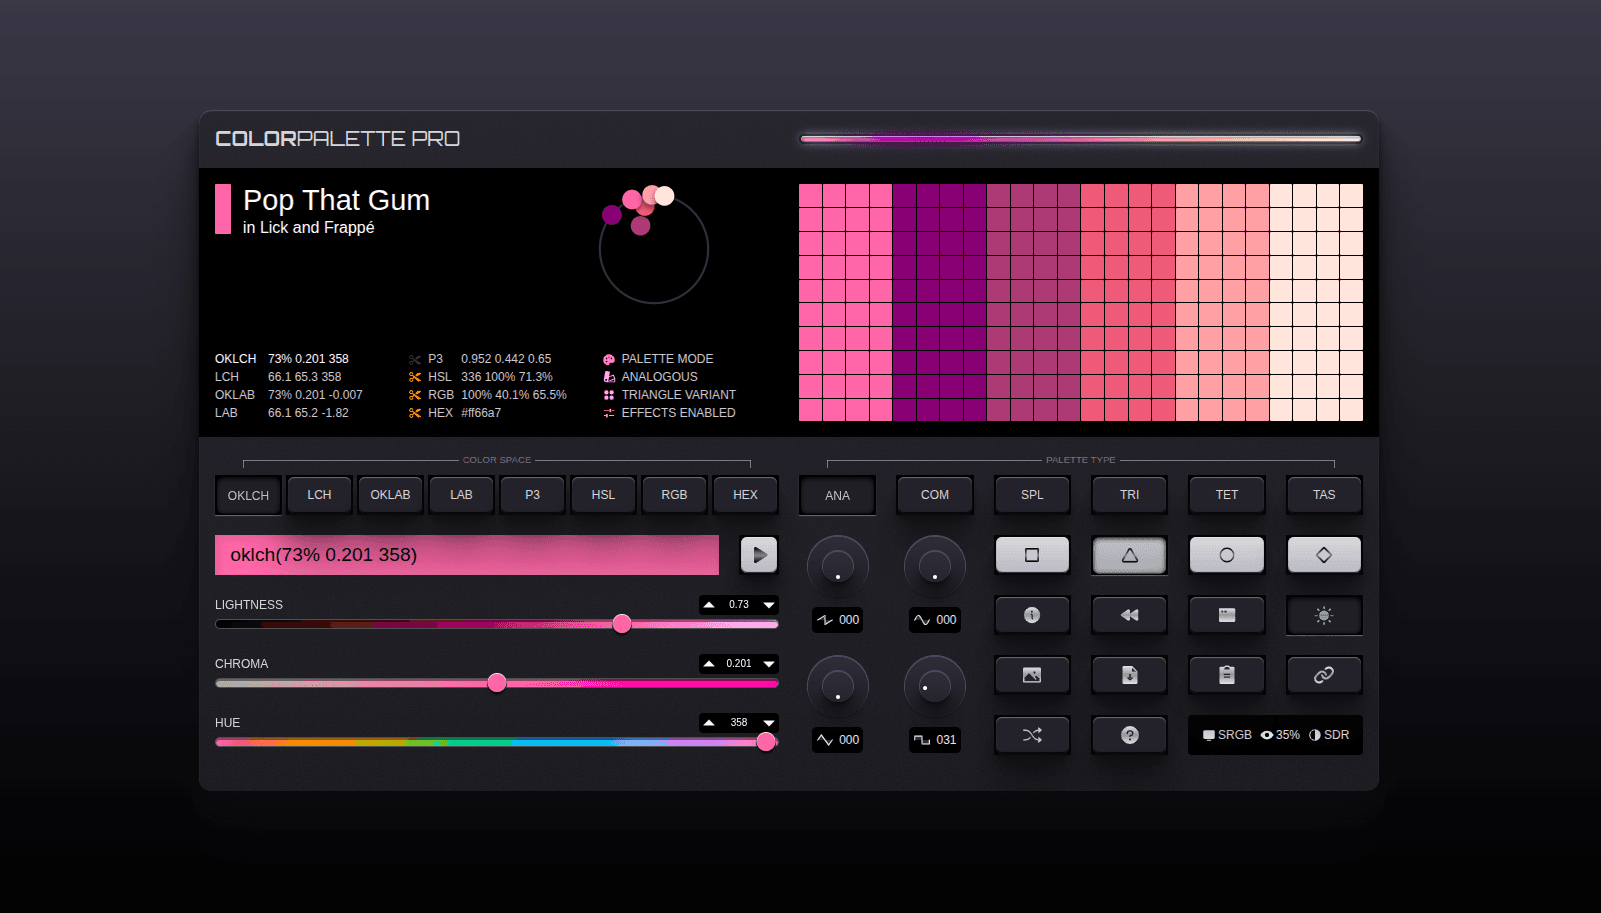The image size is (1601, 913).
Task: Open the Hue value dropdown
Action: coord(768,722)
